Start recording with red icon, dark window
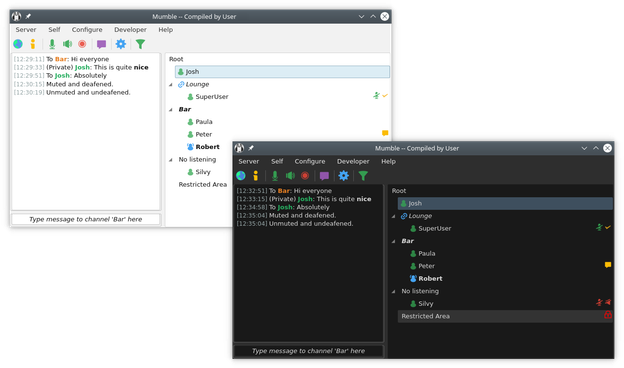This screenshot has width=624, height=368. pos(305,175)
